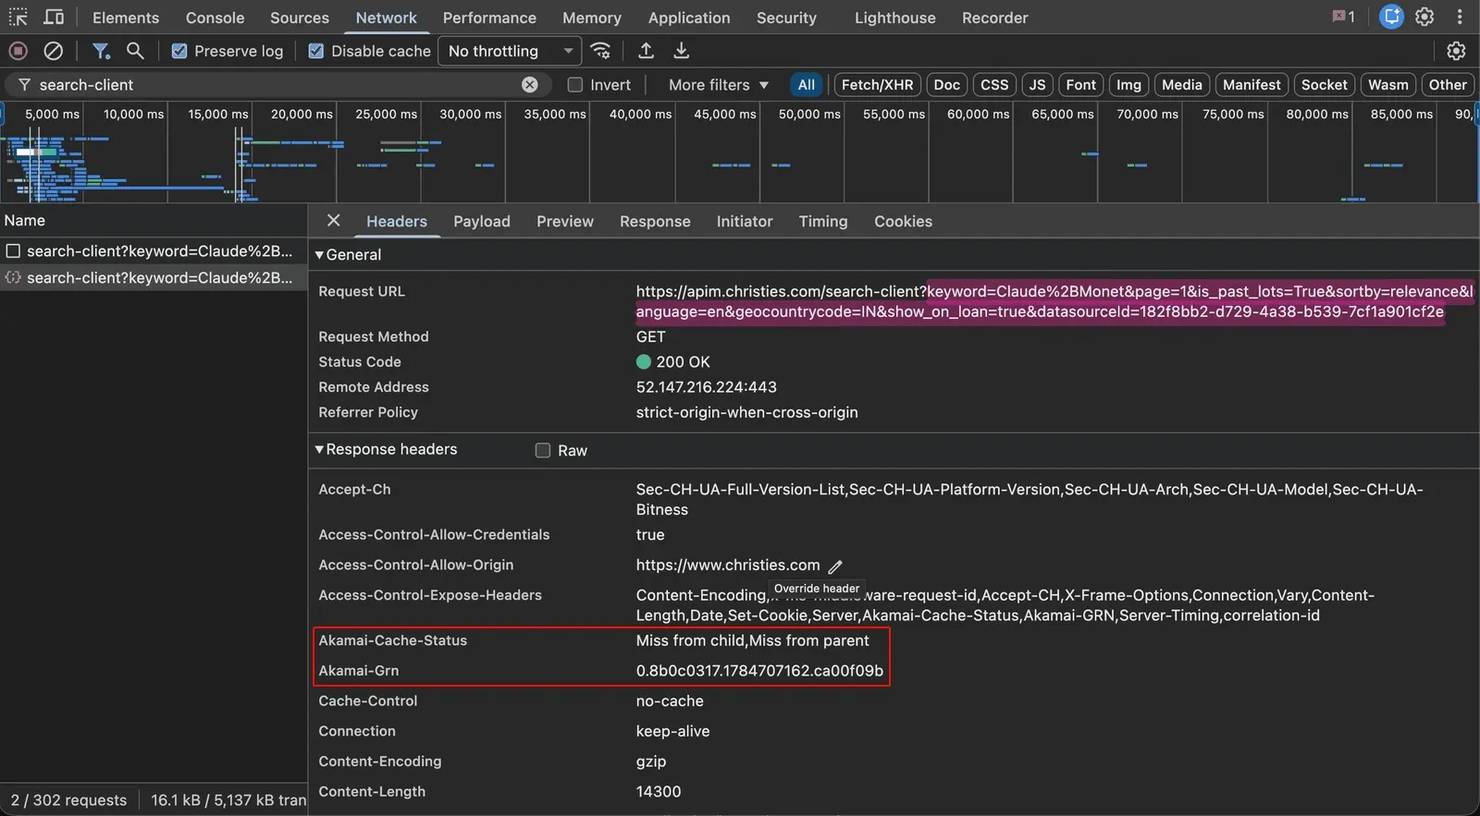The width and height of the screenshot is (1480, 816).
Task: Filter requests by Fetch/XHR
Action: pos(877,85)
